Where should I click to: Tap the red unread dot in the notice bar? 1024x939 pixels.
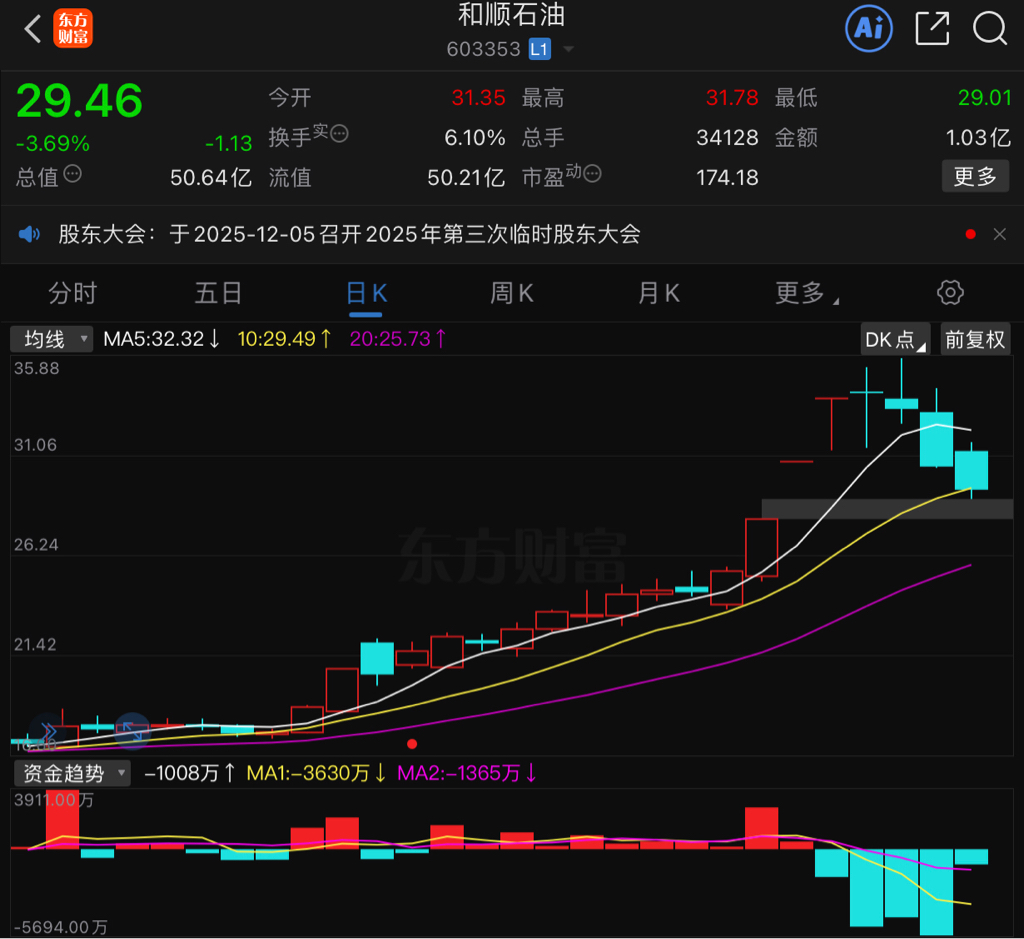click(x=970, y=234)
